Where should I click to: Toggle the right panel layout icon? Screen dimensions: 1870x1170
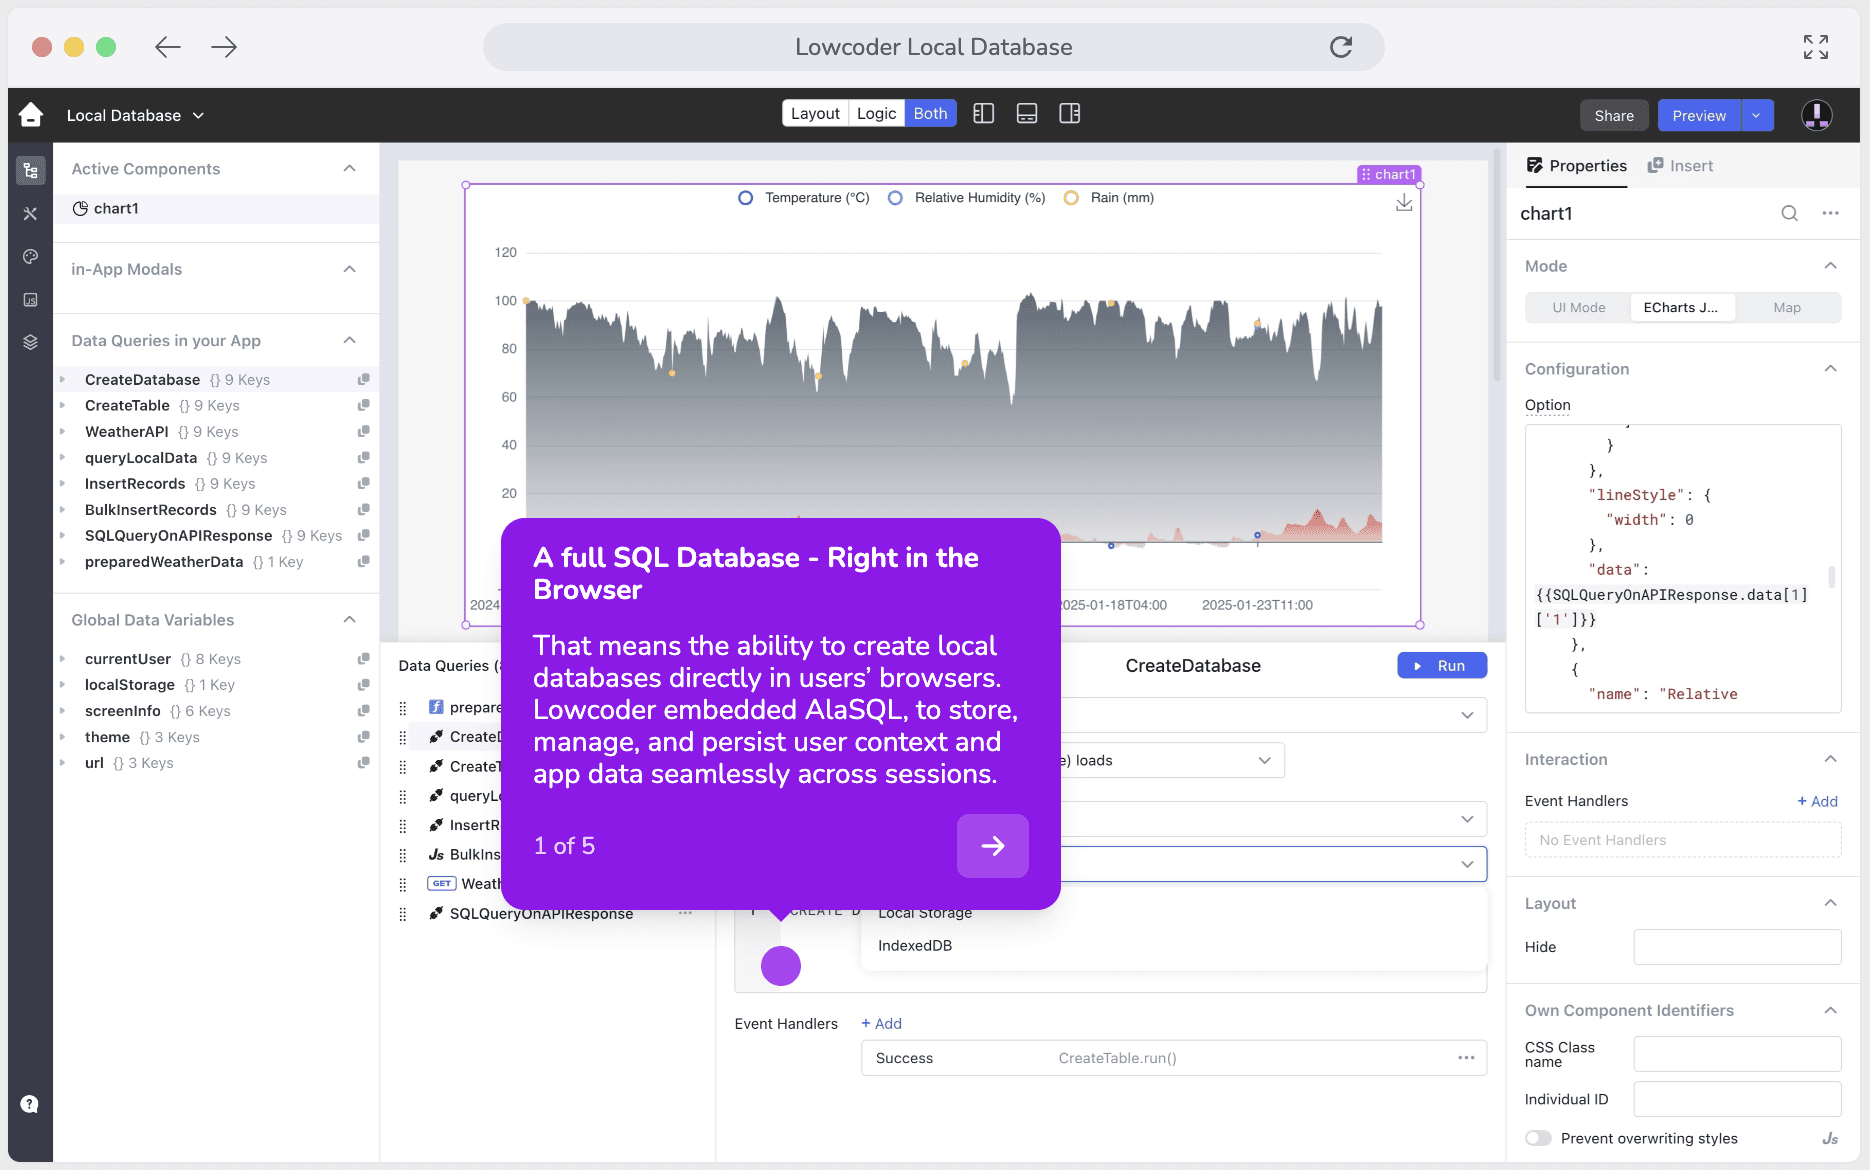point(1070,114)
